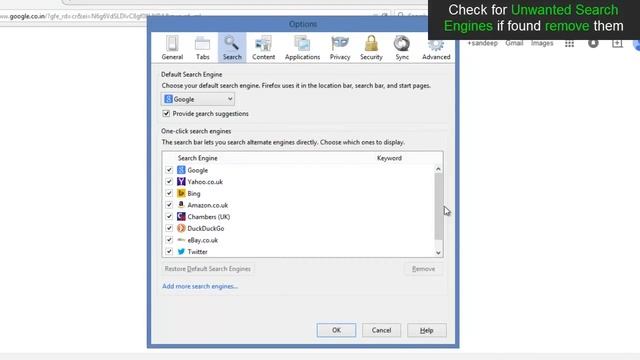The height and width of the screenshot is (360, 640).
Task: Click the engine list scrollbar thumb
Action: [438, 206]
